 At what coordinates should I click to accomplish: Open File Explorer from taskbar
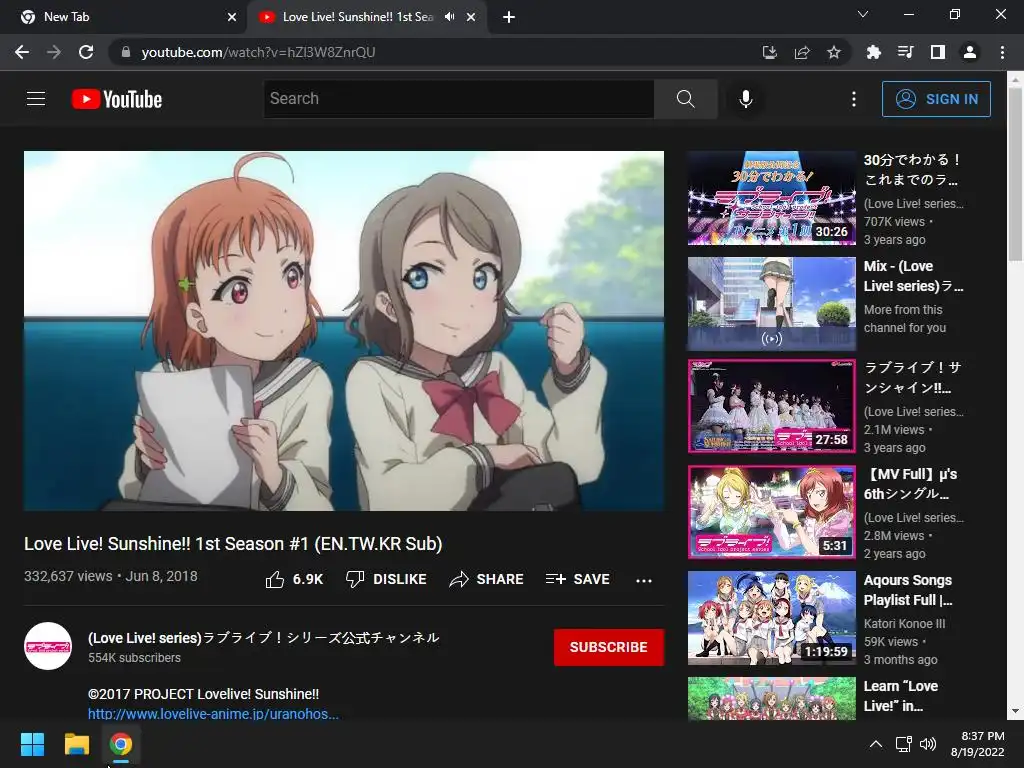(x=76, y=744)
